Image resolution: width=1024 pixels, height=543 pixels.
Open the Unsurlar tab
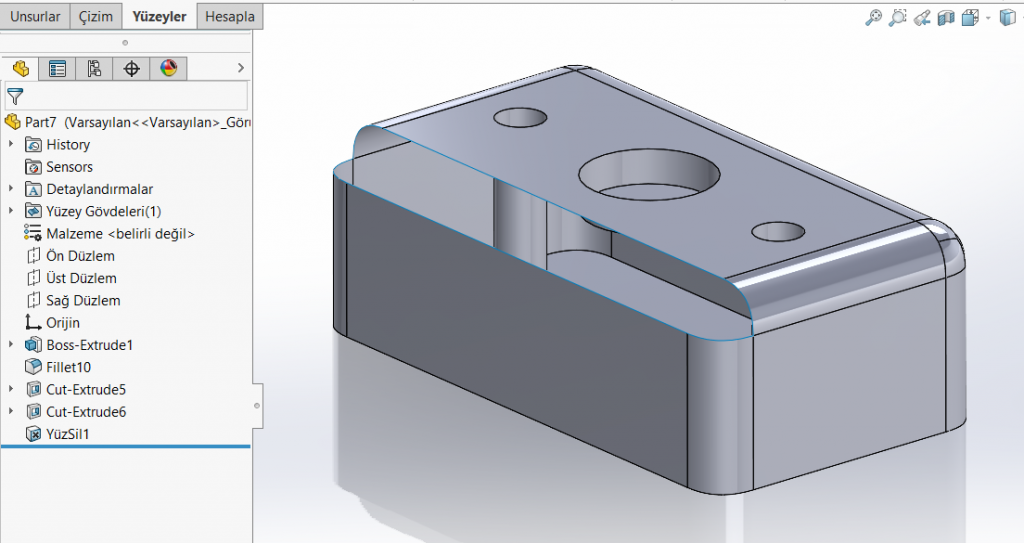tap(35, 17)
